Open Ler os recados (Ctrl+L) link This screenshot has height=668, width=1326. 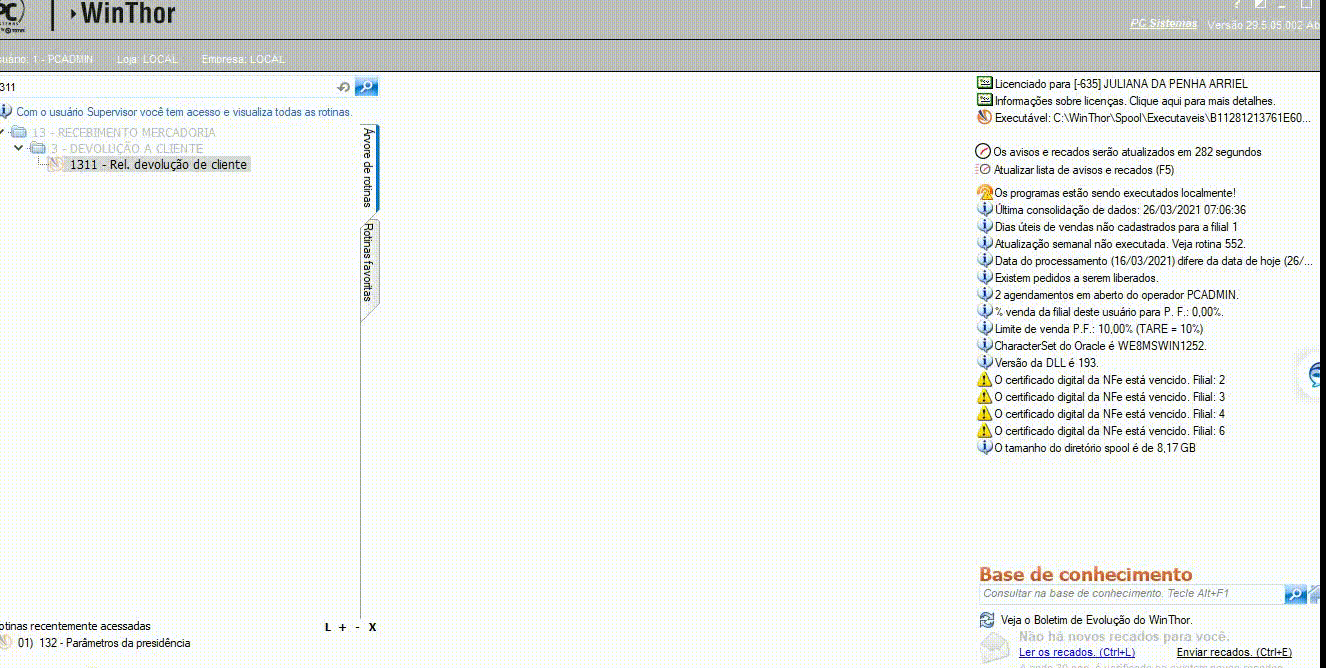click(1076, 652)
